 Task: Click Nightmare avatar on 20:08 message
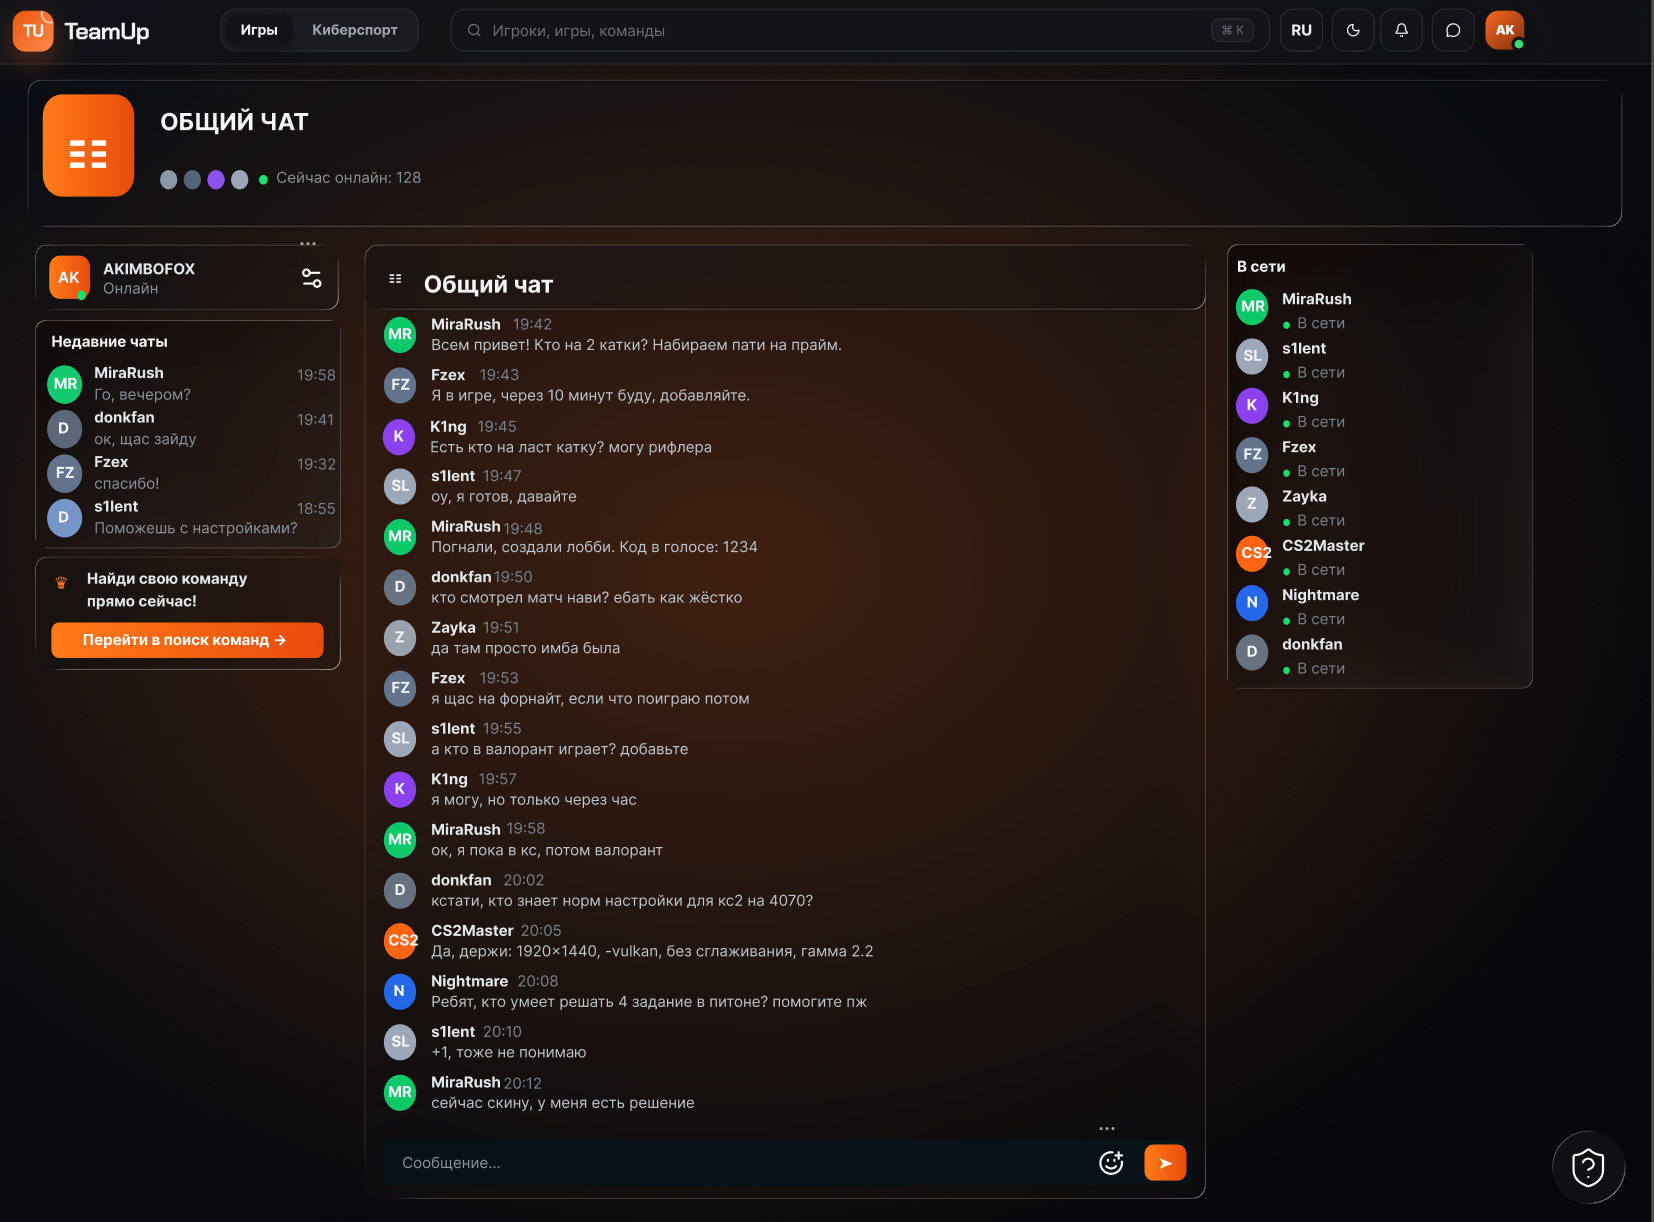400,991
